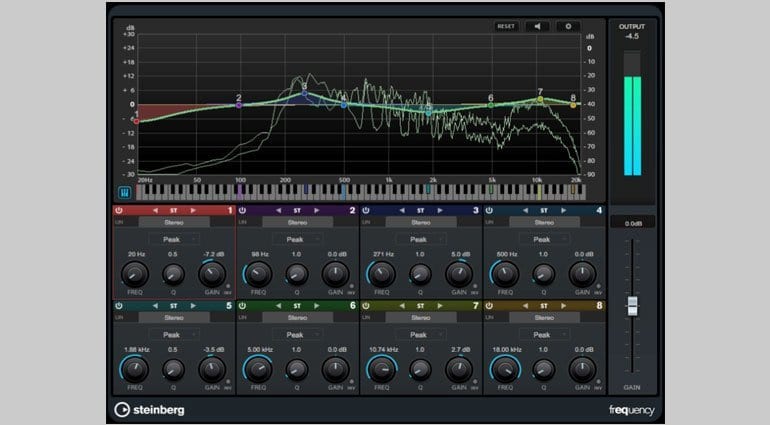
Task: Click the RESET button
Action: point(506,27)
